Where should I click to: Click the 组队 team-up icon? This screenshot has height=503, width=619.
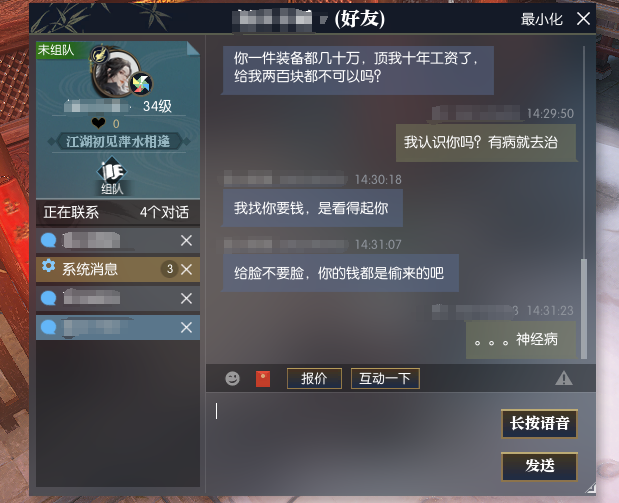pyautogui.click(x=112, y=176)
